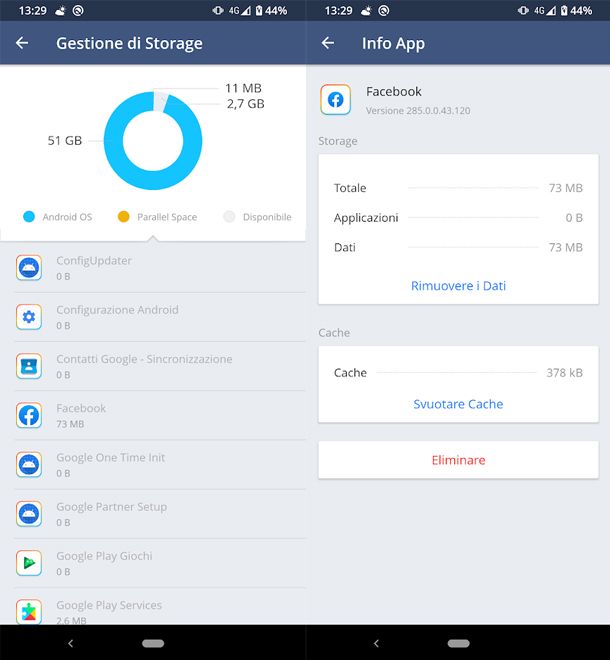Tap Android home pill on right screen

pos(458,643)
